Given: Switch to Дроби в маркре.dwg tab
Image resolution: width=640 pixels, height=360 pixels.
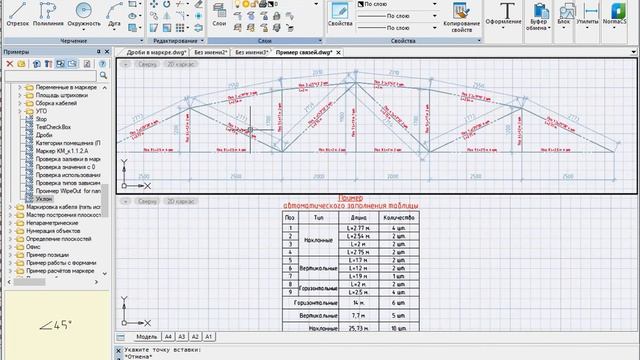Looking at the screenshot, I should click(x=156, y=52).
